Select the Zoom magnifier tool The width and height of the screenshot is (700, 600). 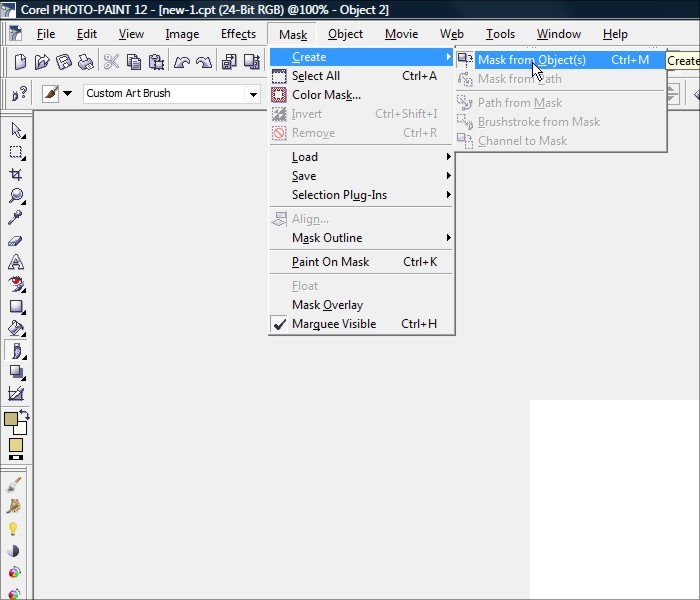(x=16, y=196)
